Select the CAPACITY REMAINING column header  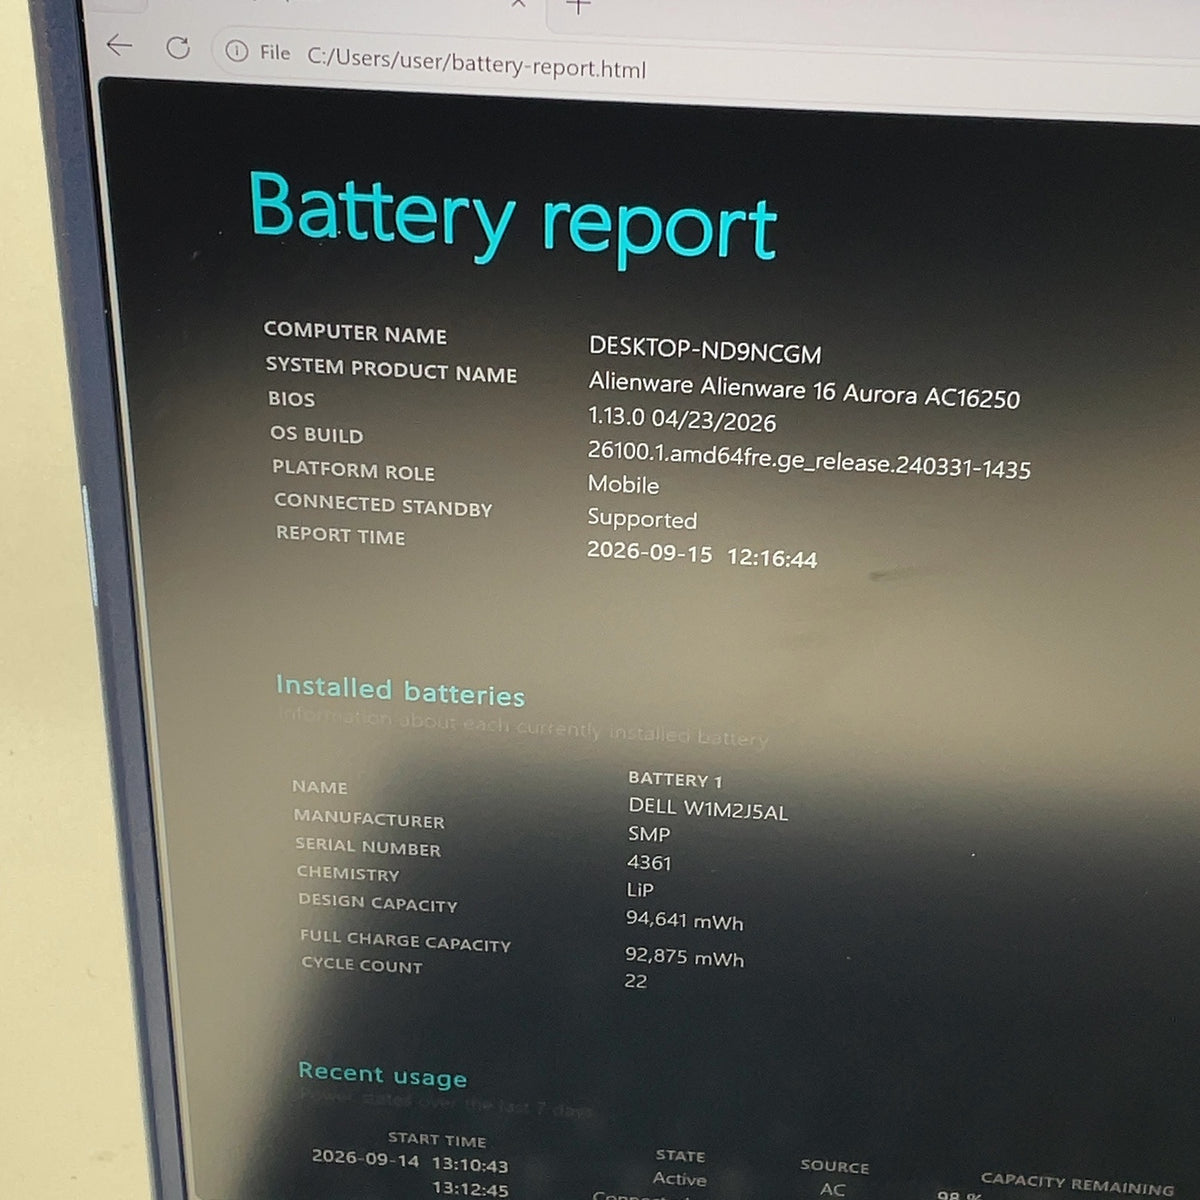pos(1077,1183)
